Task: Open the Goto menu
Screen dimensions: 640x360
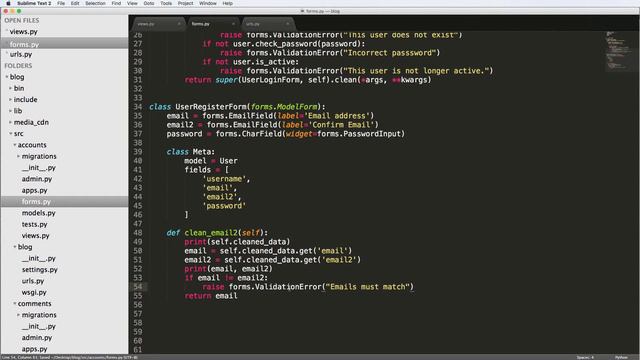Action: 149,3
